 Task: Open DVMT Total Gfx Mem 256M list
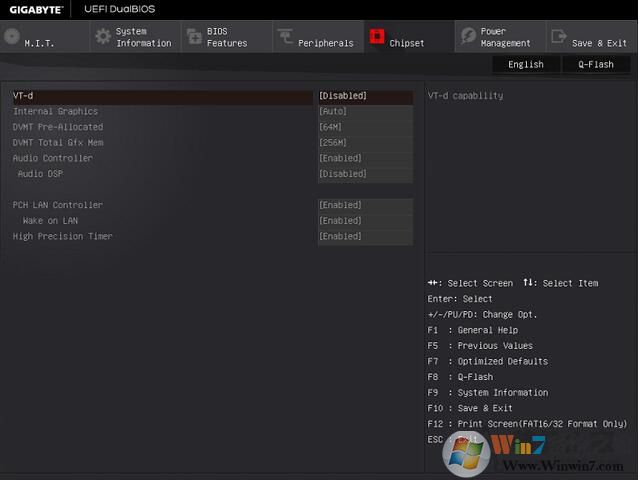(364, 143)
